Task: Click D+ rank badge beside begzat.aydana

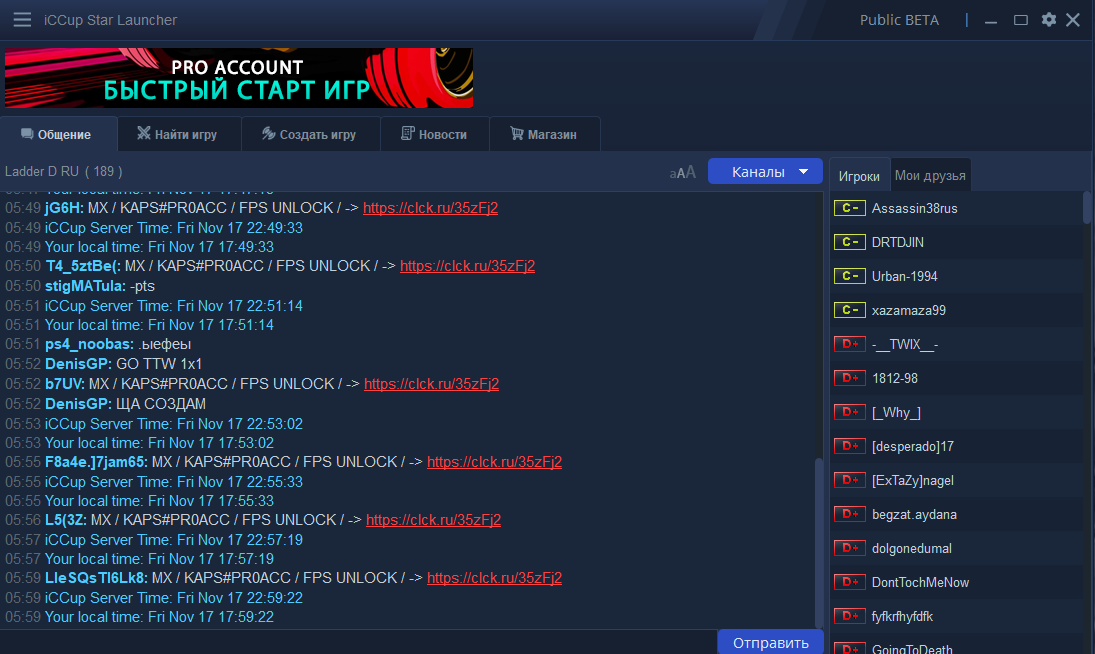Action: tap(849, 514)
